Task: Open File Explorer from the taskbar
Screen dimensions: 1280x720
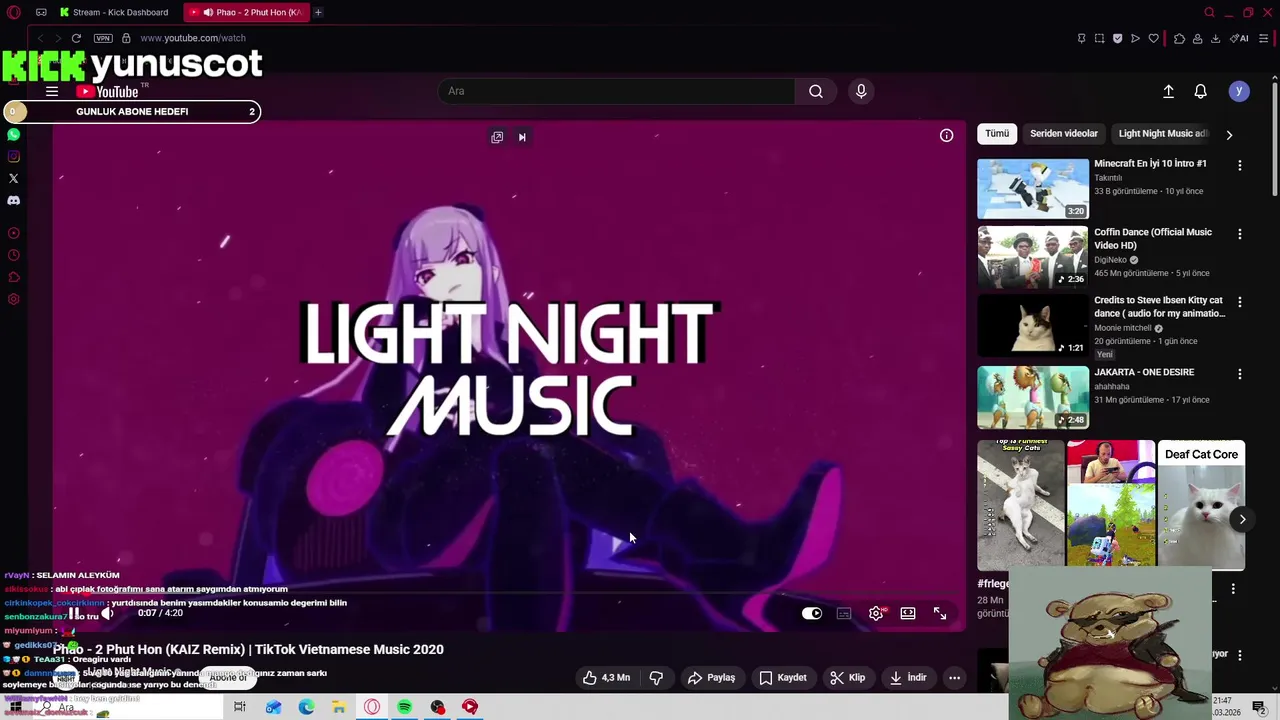Action: click(x=339, y=707)
